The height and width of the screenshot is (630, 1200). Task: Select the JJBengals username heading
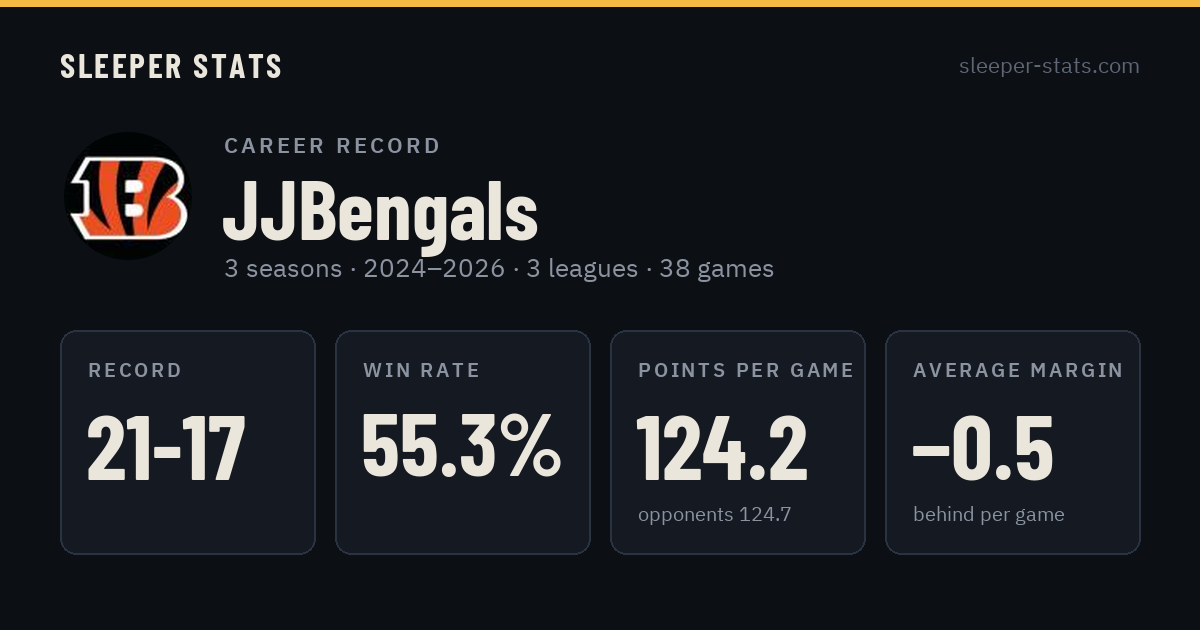380,211
